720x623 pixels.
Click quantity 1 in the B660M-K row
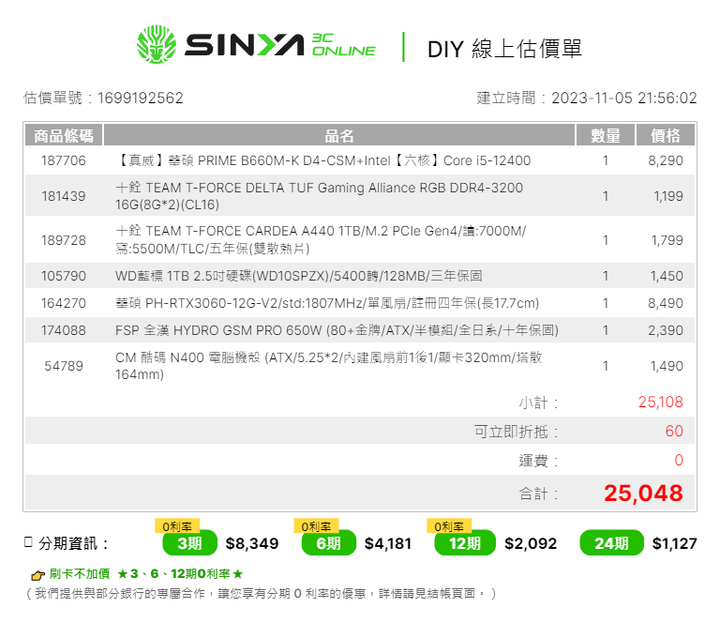605,161
